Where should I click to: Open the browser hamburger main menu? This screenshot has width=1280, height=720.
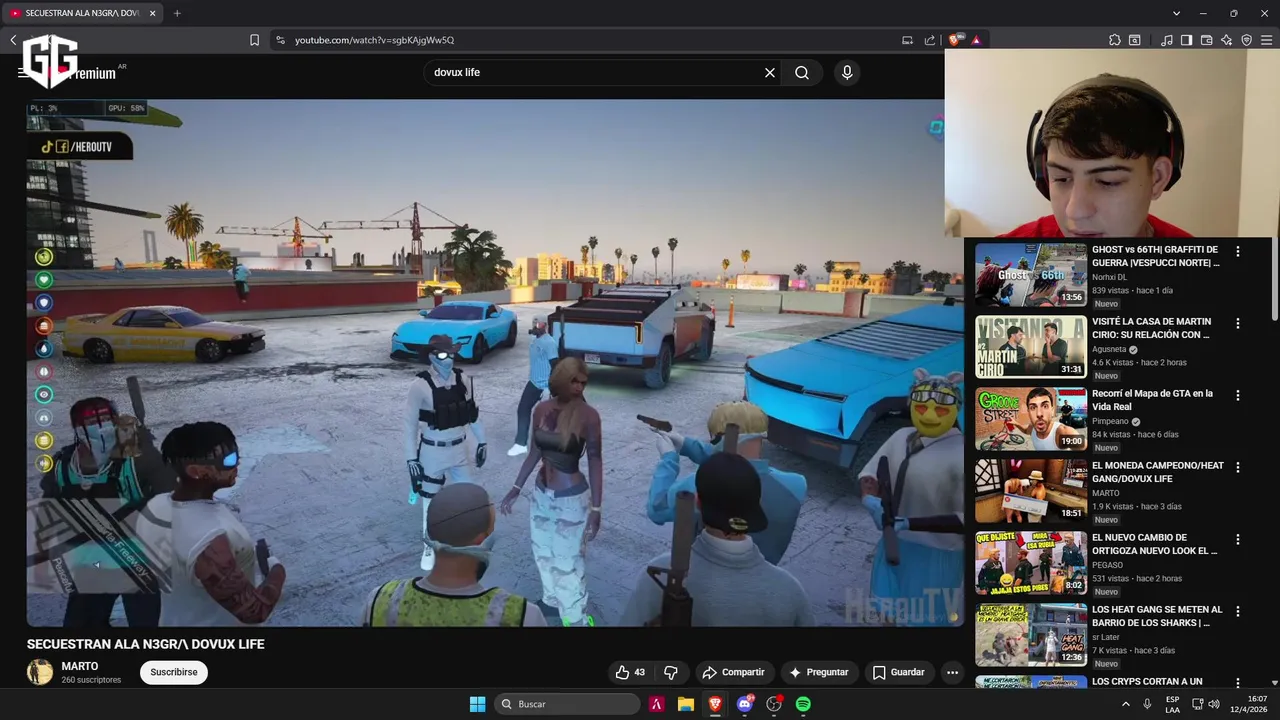[x=1266, y=40]
